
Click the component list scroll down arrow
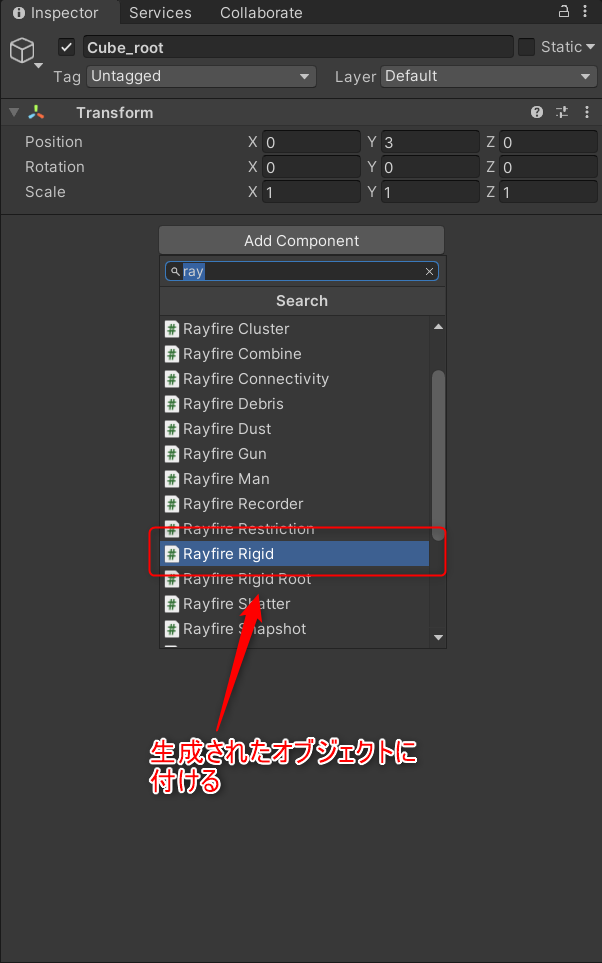click(x=438, y=637)
